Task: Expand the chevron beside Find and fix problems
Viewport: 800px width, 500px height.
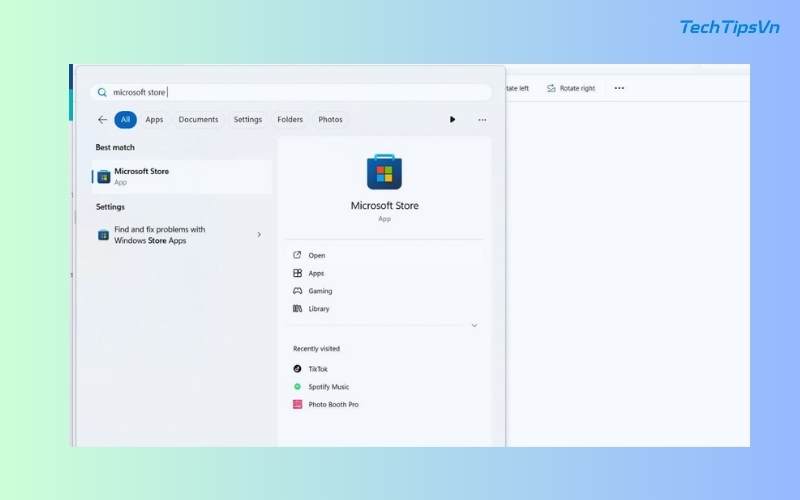Action: 259,235
